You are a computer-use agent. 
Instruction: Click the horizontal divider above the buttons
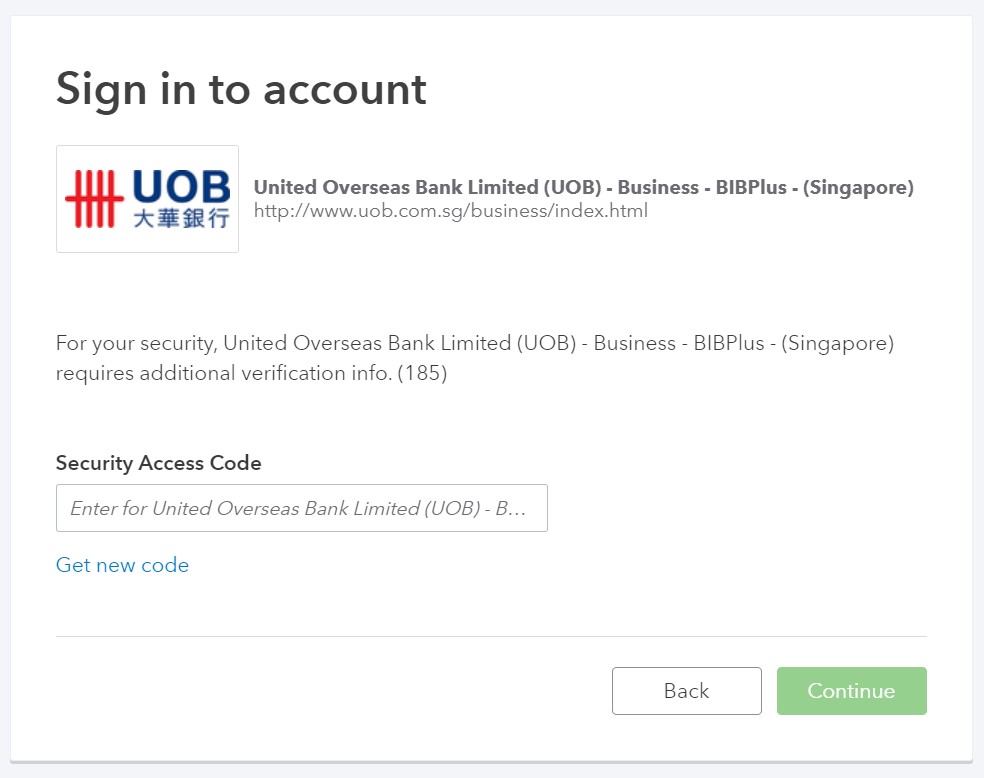(491, 636)
